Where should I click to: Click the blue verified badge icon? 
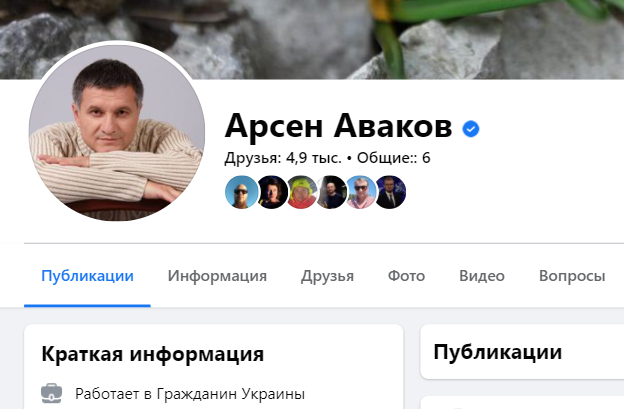[471, 129]
